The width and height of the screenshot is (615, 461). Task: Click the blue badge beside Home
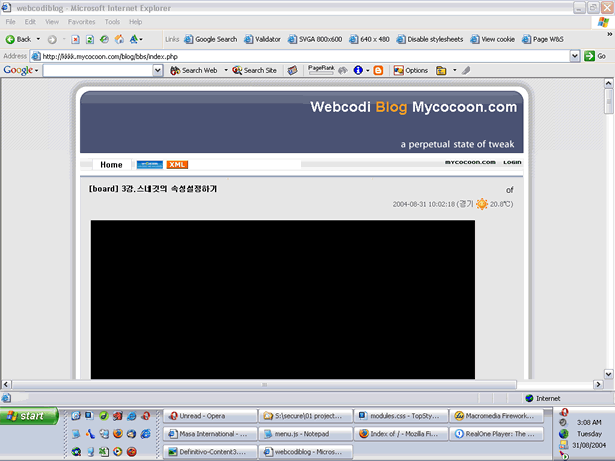[149, 165]
